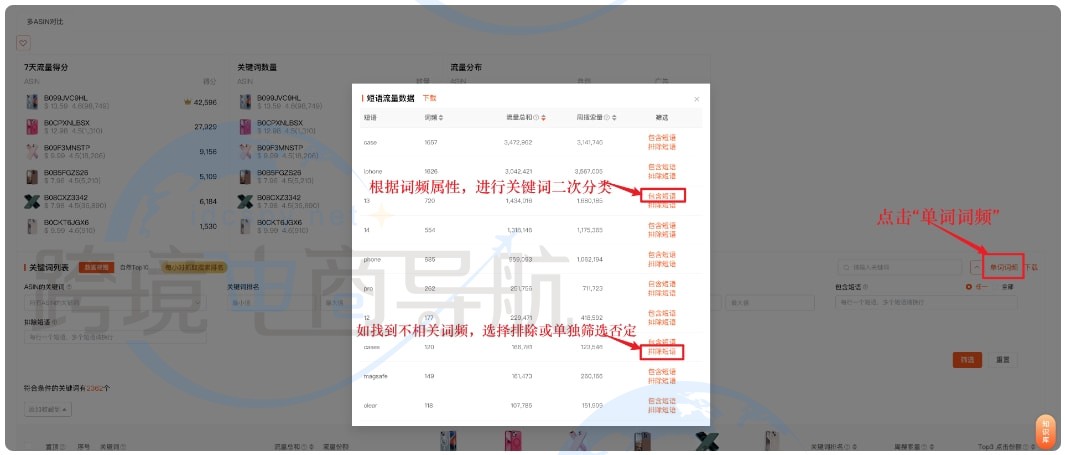The height and width of the screenshot is (455, 1065).
Task: Collapse filters with the up-arrow button
Action: (x=977, y=268)
